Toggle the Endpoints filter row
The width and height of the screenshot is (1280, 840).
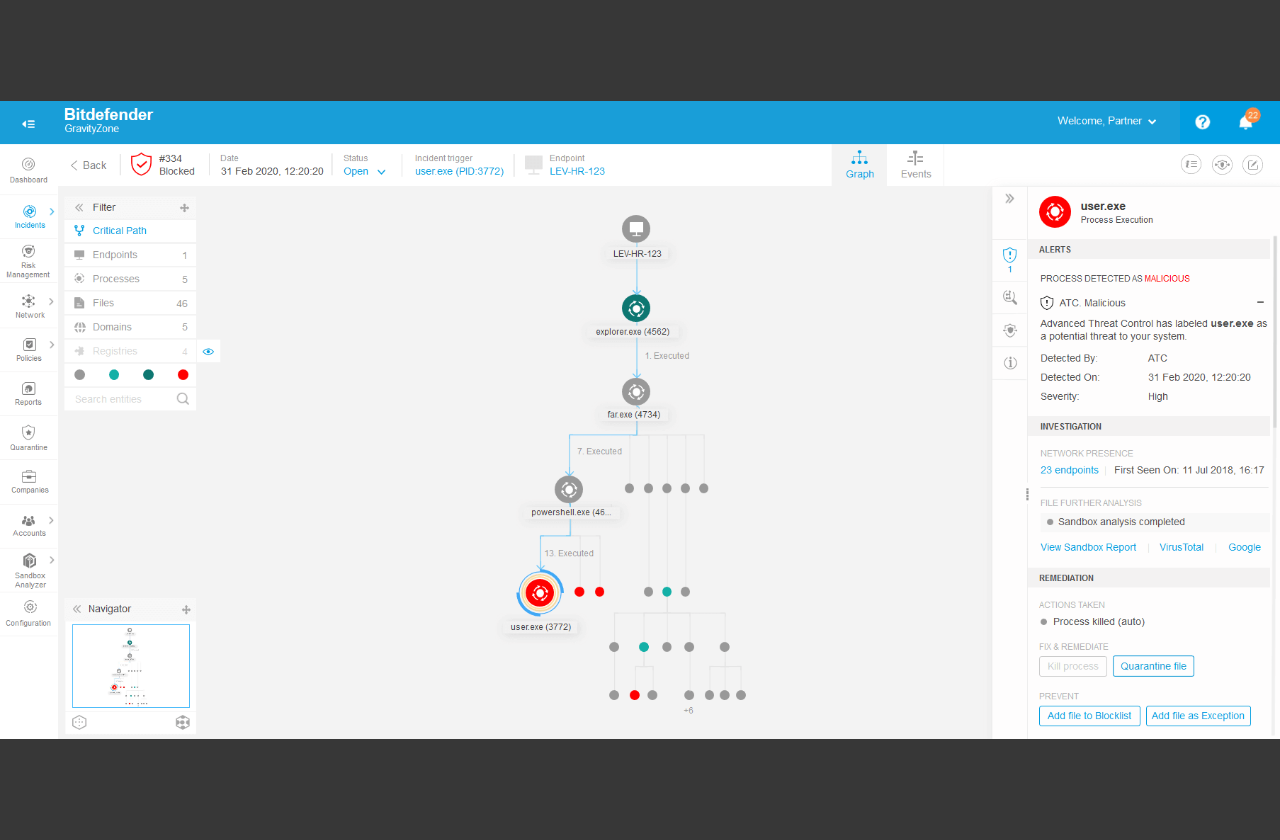(x=130, y=255)
